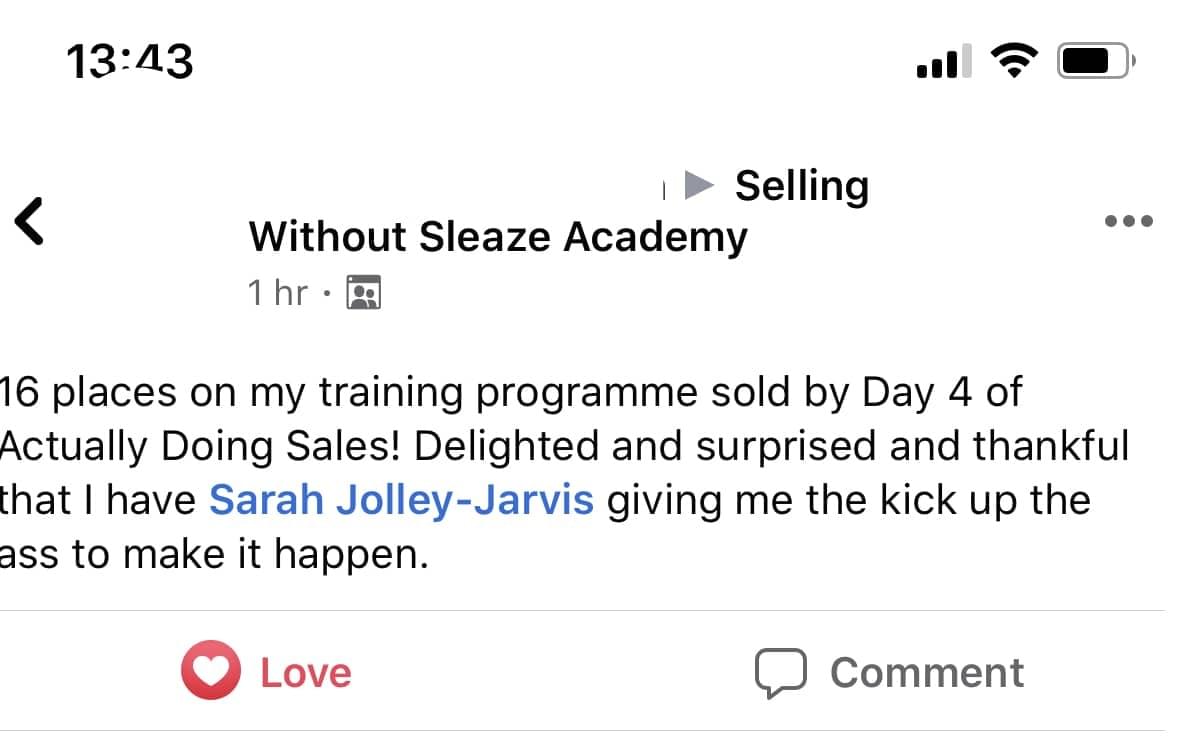
Task: Tap the word 'thankful' in the post
Action: click(1051, 446)
